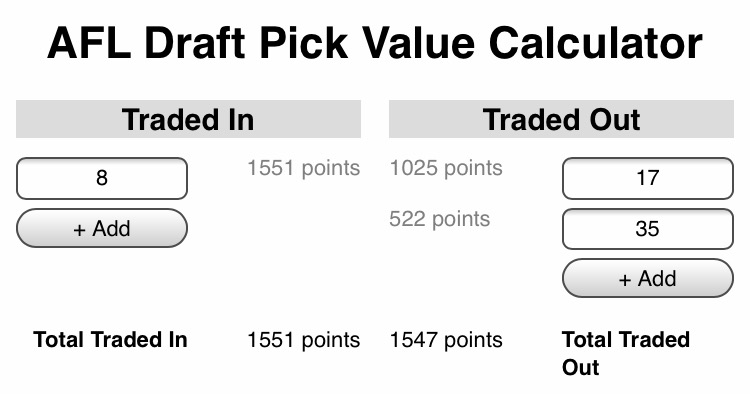The width and height of the screenshot is (750, 394).
Task: Click the Traded Out column header
Action: (562, 119)
